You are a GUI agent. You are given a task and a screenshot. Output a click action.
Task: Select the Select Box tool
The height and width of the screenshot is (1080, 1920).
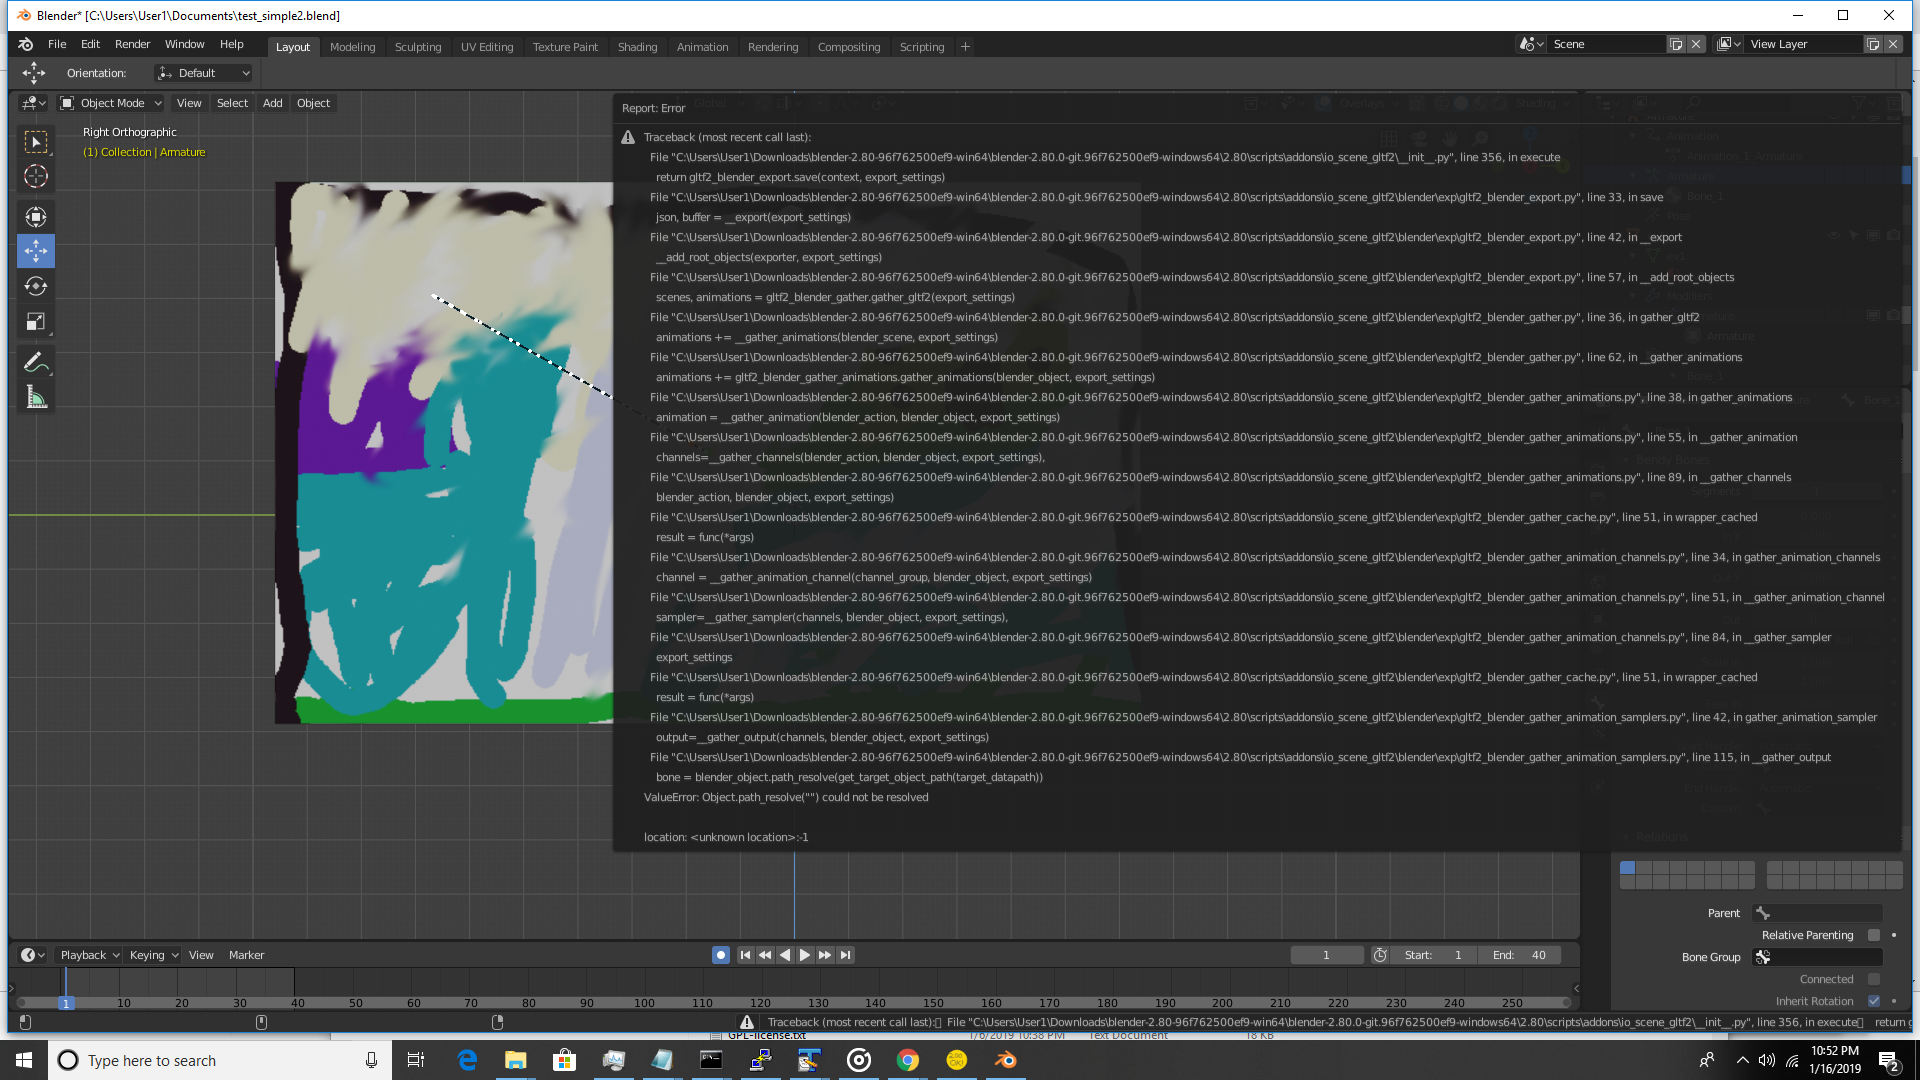click(x=36, y=142)
